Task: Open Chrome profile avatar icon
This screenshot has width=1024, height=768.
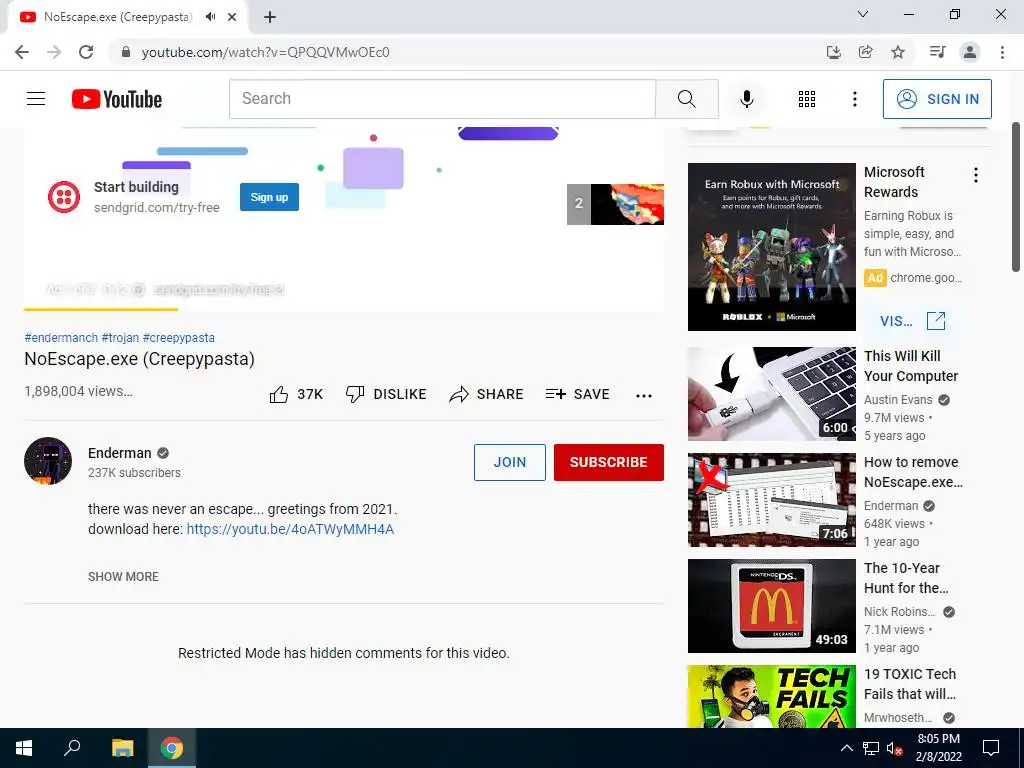Action: click(970, 52)
